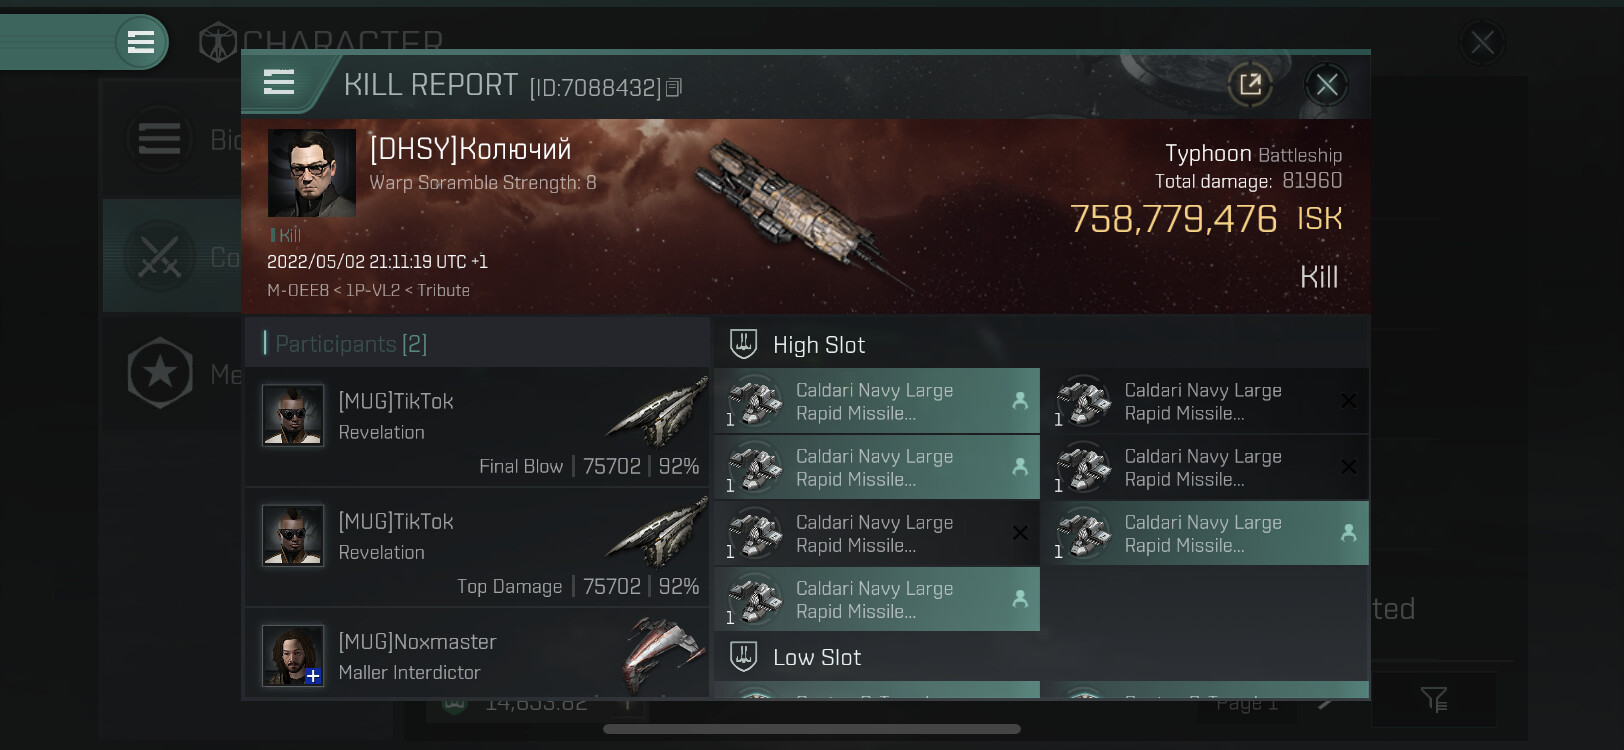Select the destroyed missile launcher in top right slot
The height and width of the screenshot is (750, 1624).
click(1205, 401)
